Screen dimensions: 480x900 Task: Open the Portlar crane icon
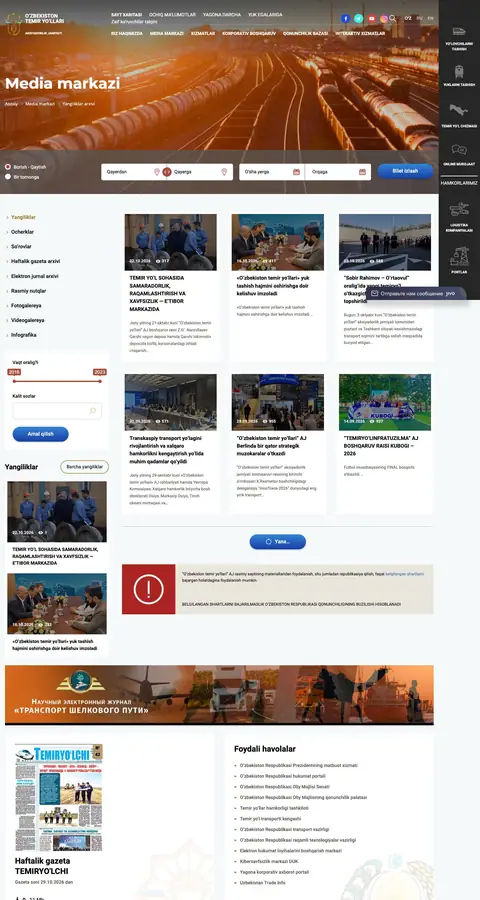pos(459,256)
